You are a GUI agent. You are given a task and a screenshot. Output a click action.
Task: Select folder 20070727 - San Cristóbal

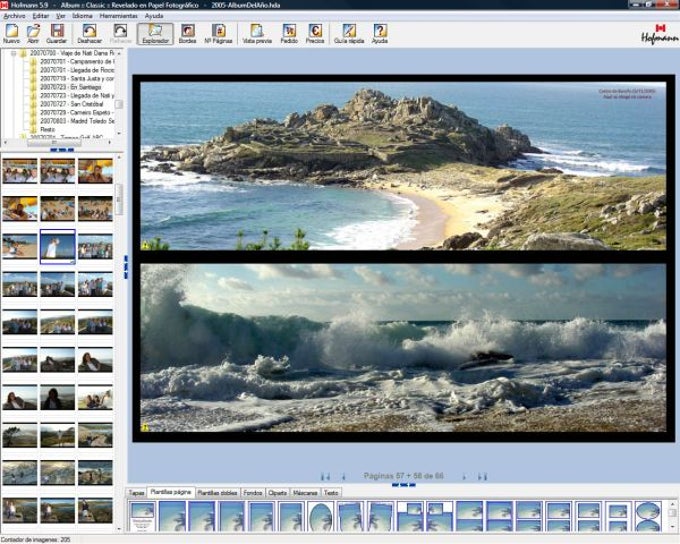(x=67, y=104)
